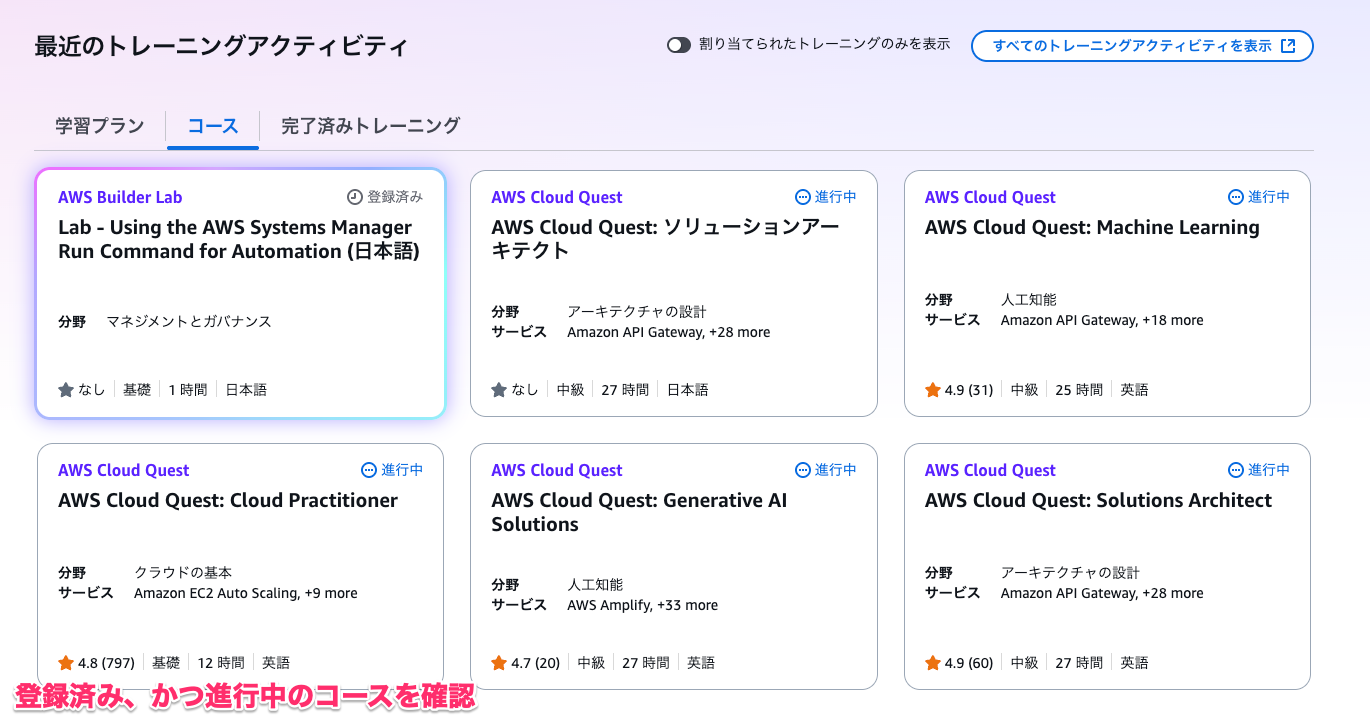The height and width of the screenshot is (723, 1370).
Task: Click クラウドの基本 field value
Action: pyautogui.click(x=183, y=573)
